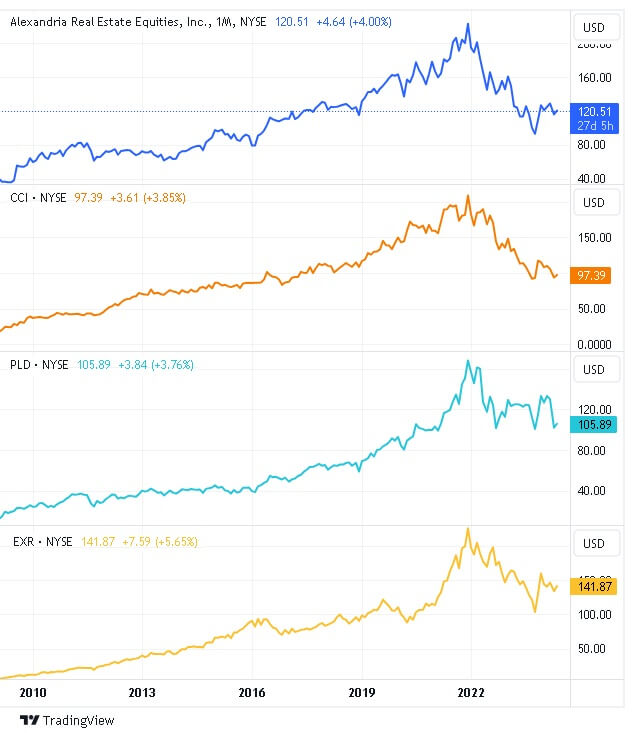The image size is (634, 733).
Task: Click the 2016 label on time axis
Action: pyautogui.click(x=252, y=692)
